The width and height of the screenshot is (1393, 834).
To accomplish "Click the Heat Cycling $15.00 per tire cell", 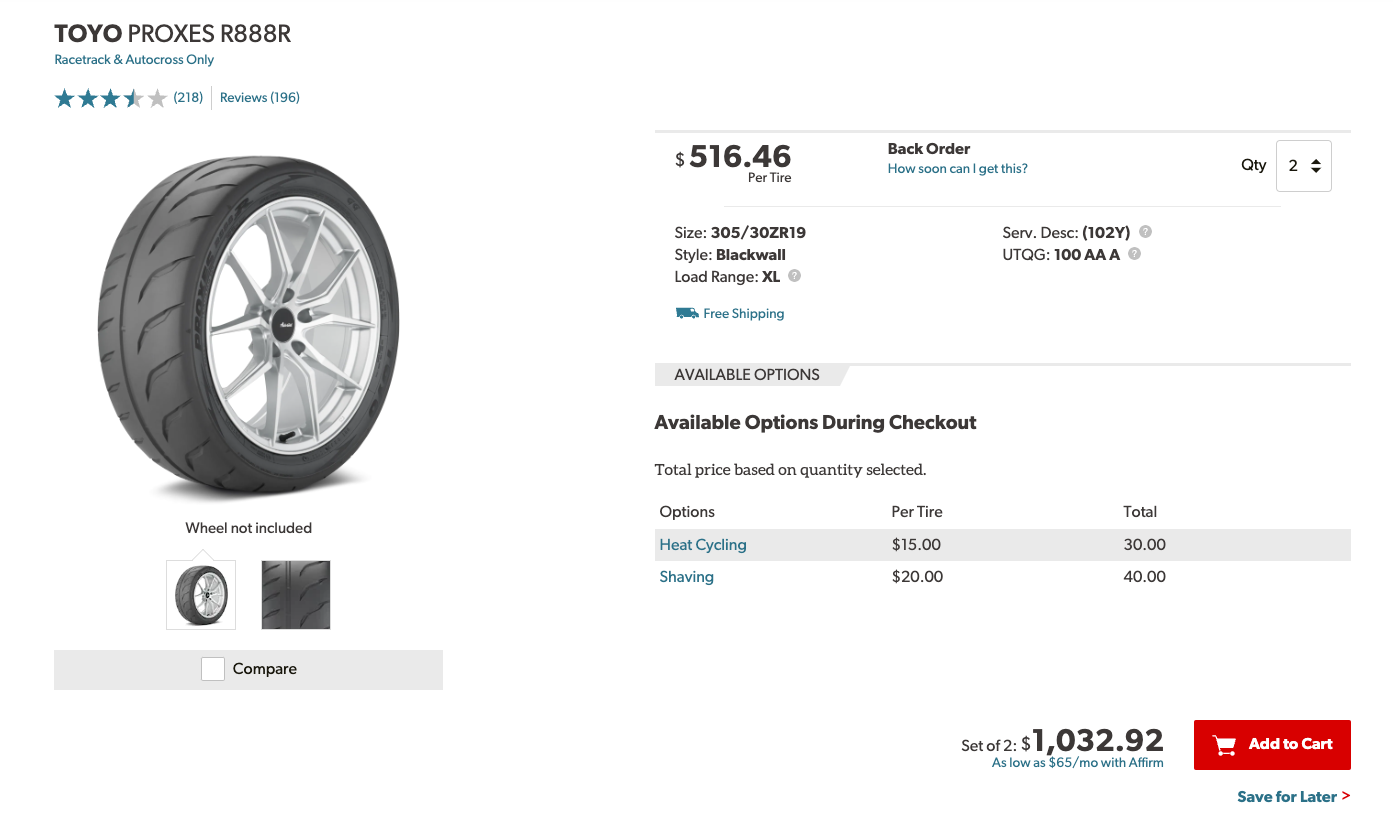I will pyautogui.click(x=916, y=545).
